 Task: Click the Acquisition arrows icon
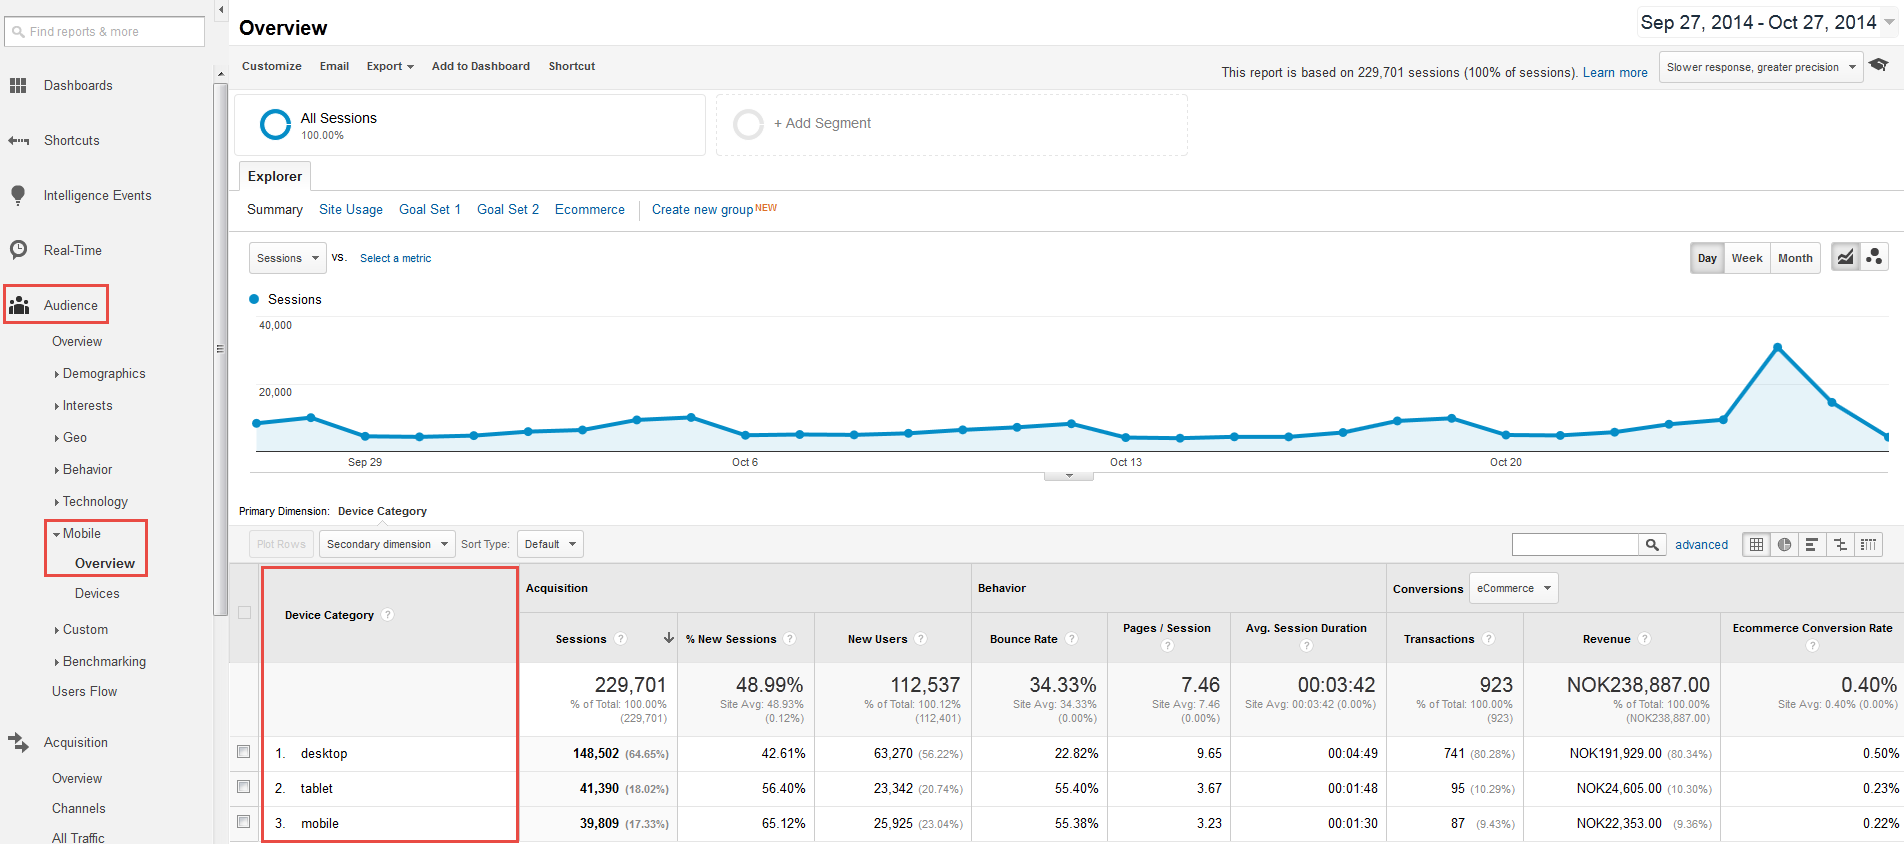(x=19, y=743)
